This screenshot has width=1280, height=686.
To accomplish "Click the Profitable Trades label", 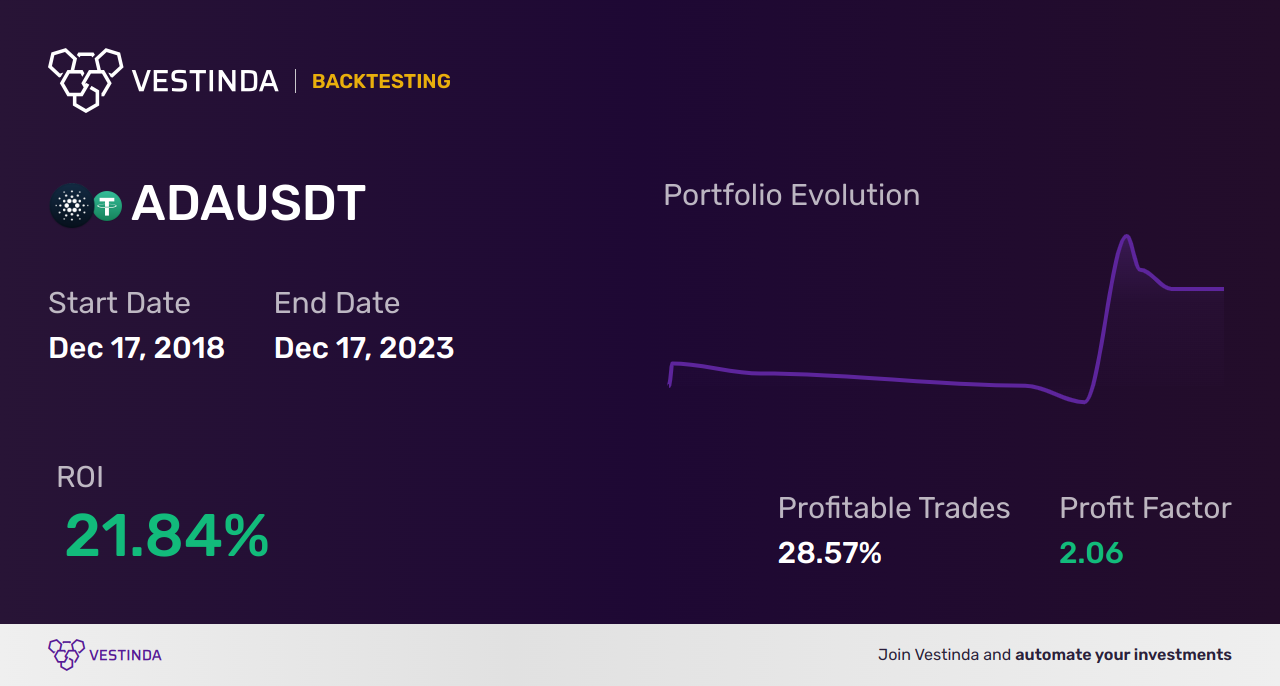I will (x=893, y=508).
